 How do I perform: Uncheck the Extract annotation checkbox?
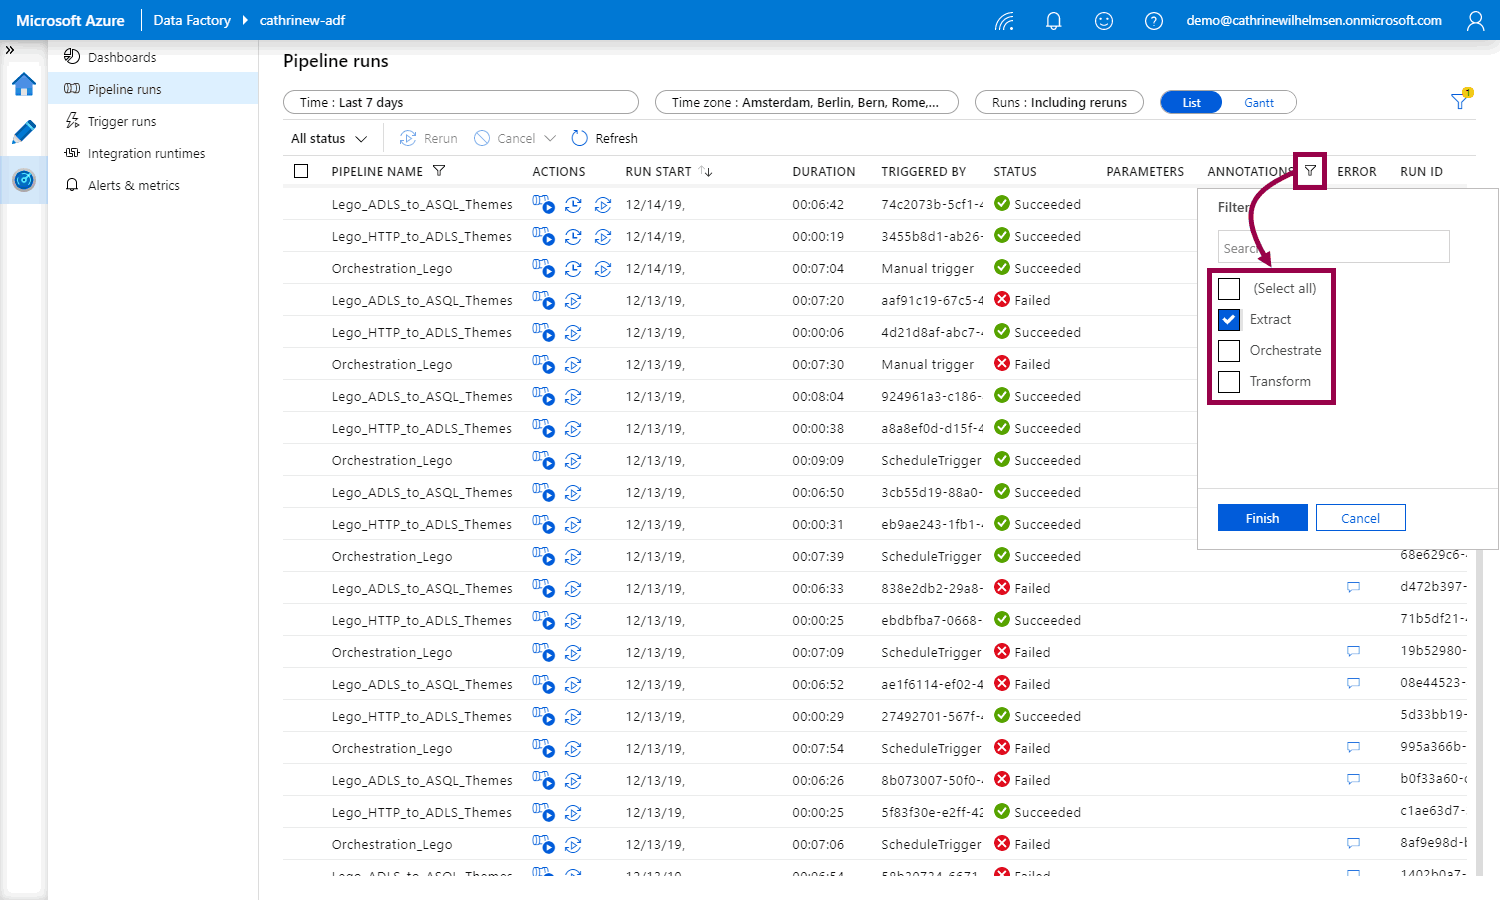pyautogui.click(x=1229, y=320)
